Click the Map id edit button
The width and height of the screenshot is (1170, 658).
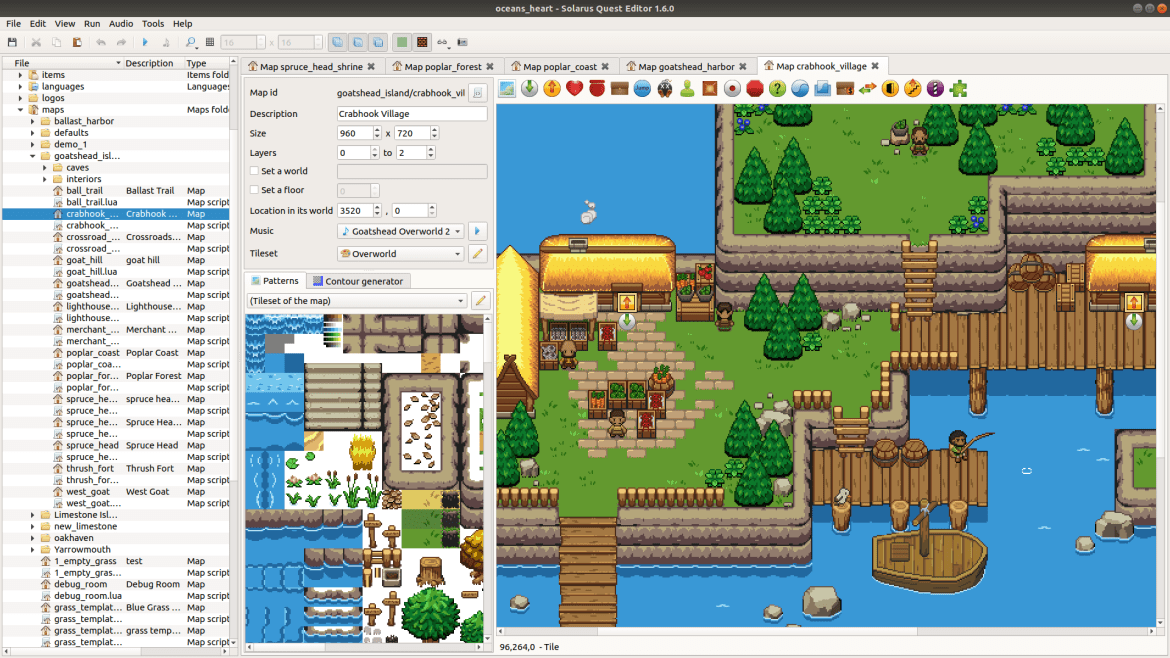tap(478, 93)
